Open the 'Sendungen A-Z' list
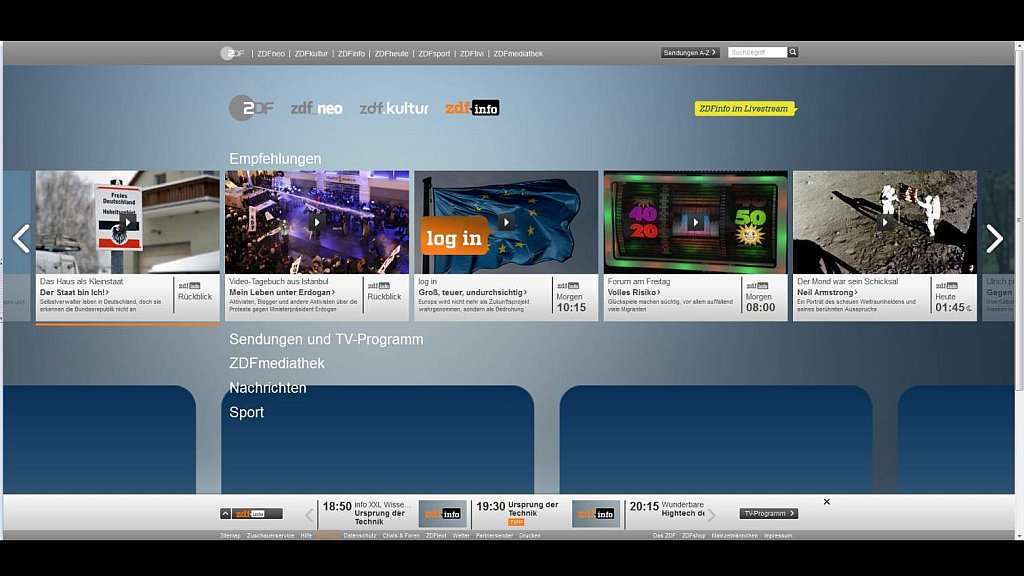 (690, 53)
